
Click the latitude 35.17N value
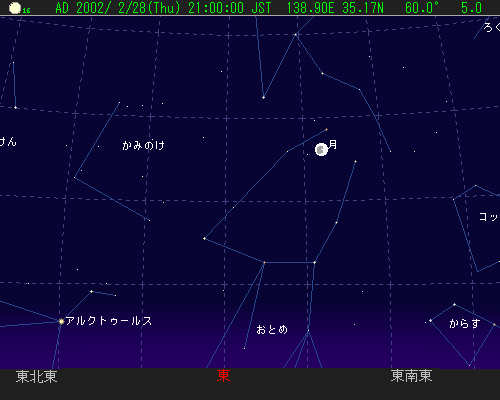tap(363, 8)
